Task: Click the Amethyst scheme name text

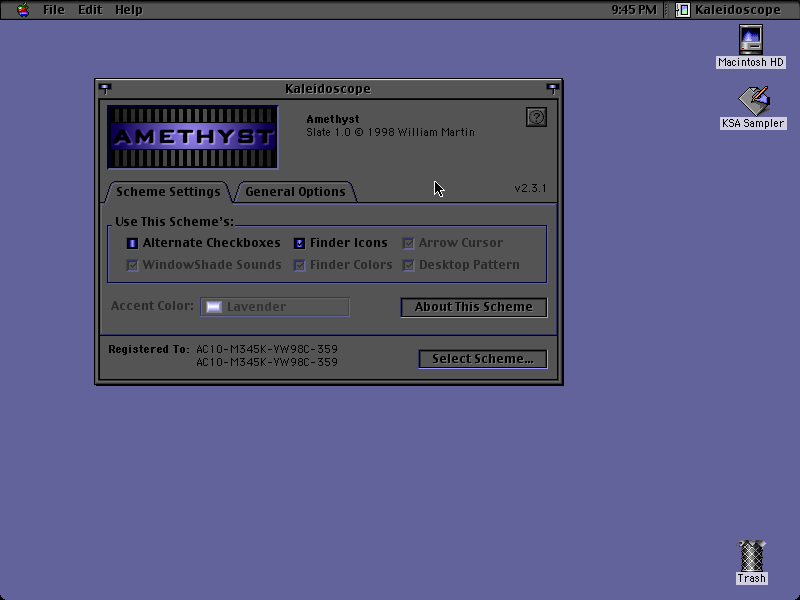Action: click(x=333, y=119)
